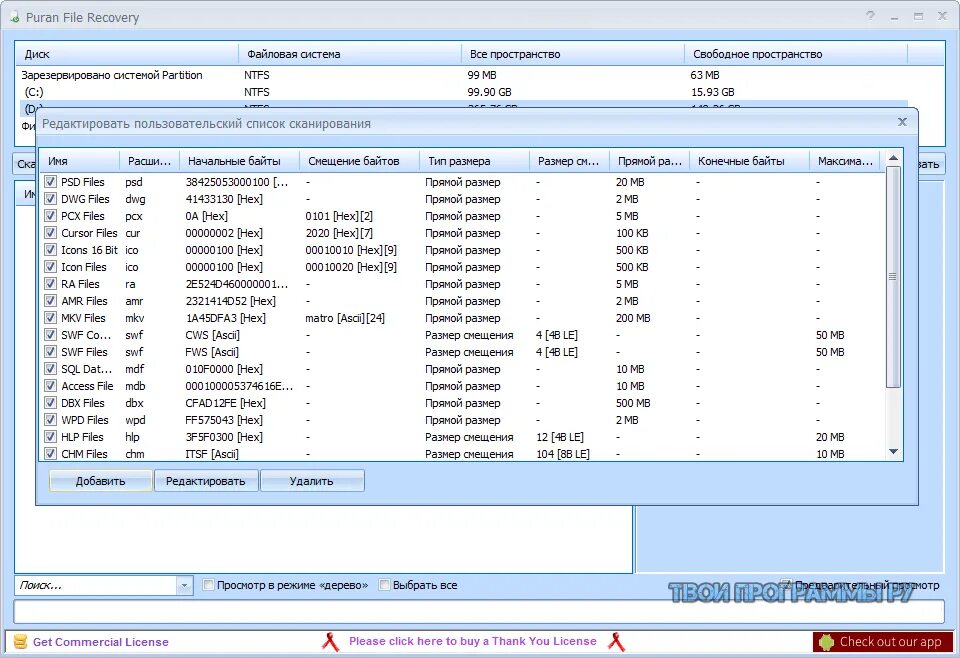Sort by Прямой ра... column header
Image resolution: width=960 pixels, height=658 pixels.
[x=650, y=161]
